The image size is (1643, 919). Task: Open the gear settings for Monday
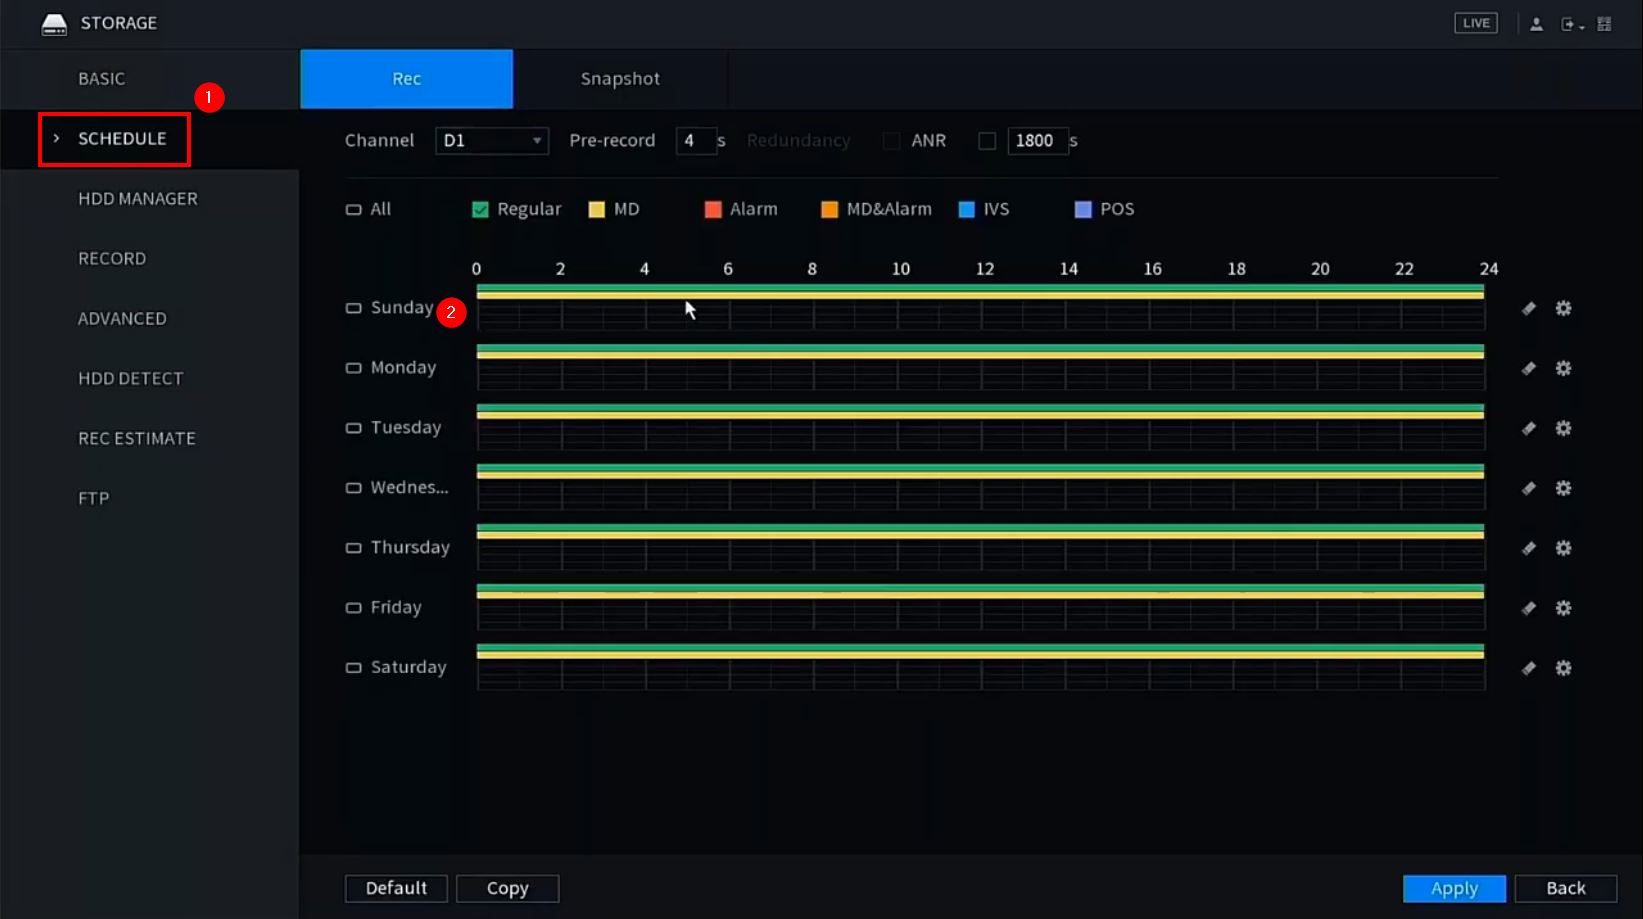click(x=1563, y=369)
